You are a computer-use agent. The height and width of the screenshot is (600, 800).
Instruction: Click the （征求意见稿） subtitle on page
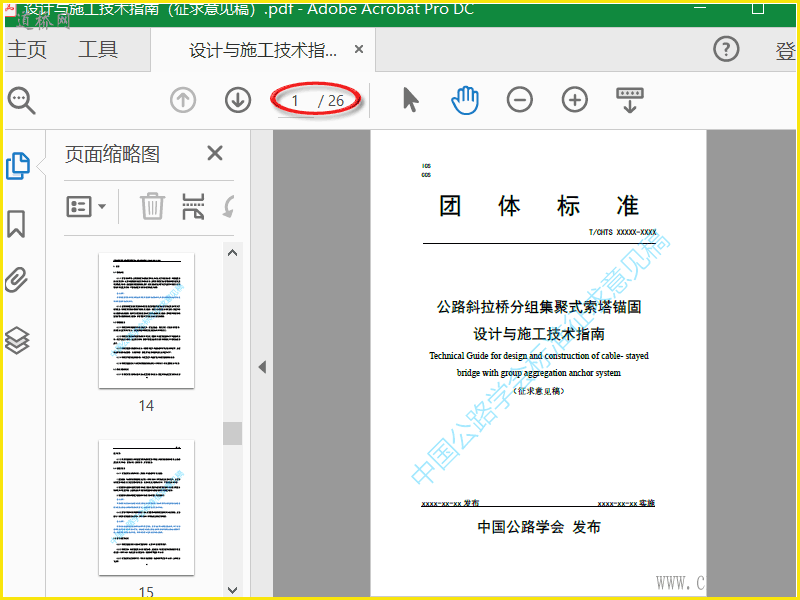point(539,391)
